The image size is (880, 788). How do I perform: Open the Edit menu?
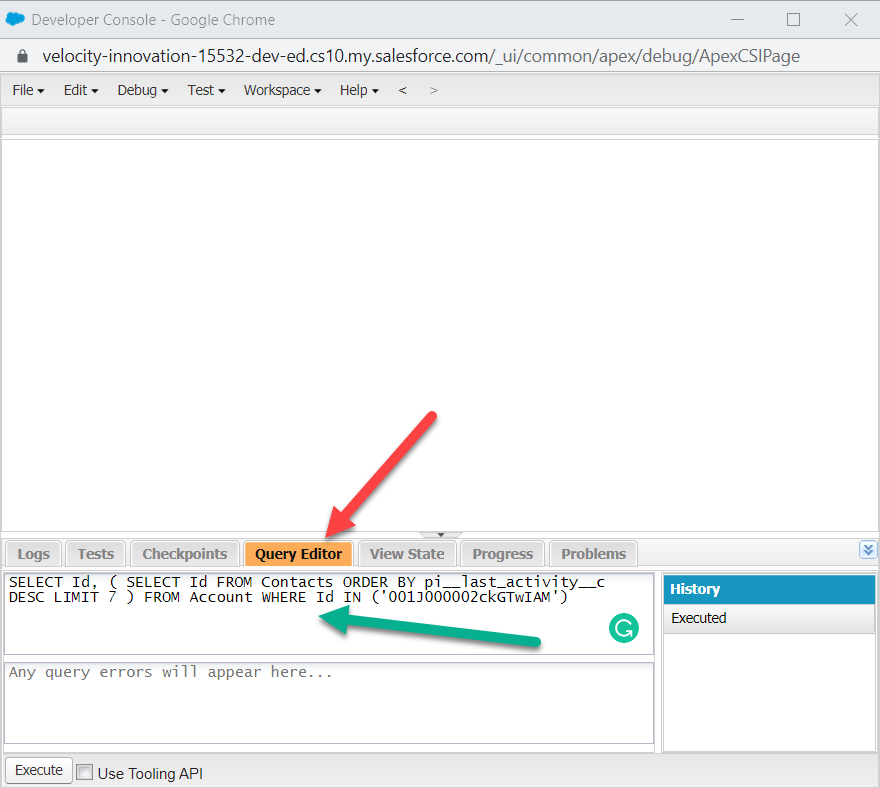pos(80,90)
